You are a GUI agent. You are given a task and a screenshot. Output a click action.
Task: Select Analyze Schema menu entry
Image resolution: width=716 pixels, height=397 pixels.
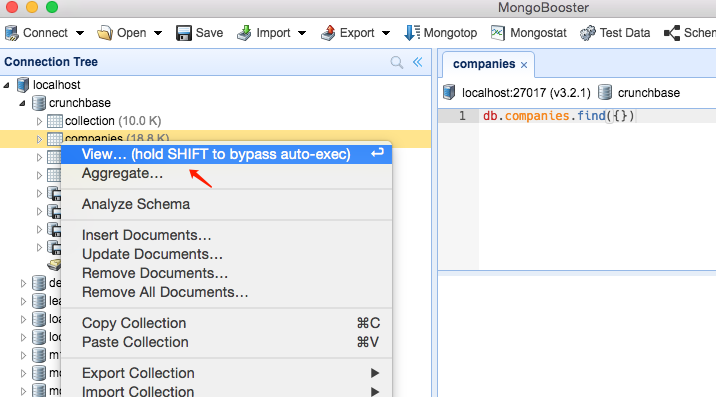click(x=226, y=204)
